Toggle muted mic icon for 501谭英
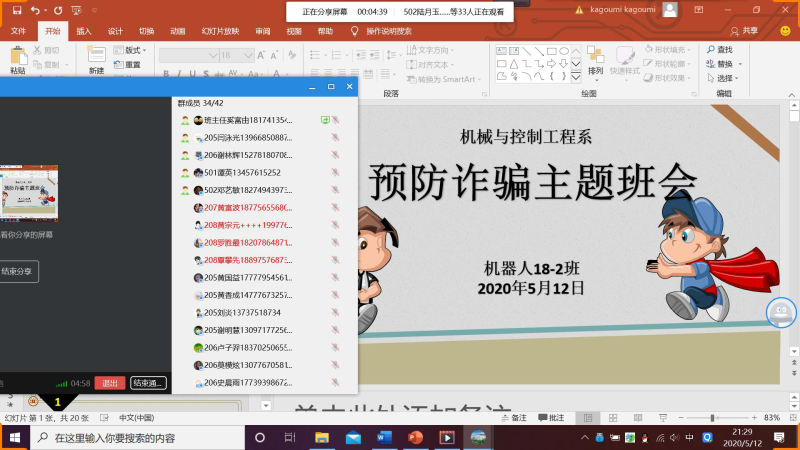Screen dimensions: 800x450 point(336,172)
